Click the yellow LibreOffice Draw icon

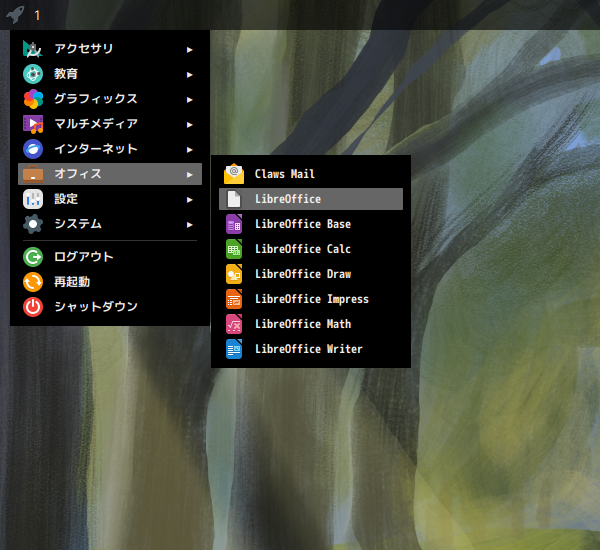coord(234,274)
